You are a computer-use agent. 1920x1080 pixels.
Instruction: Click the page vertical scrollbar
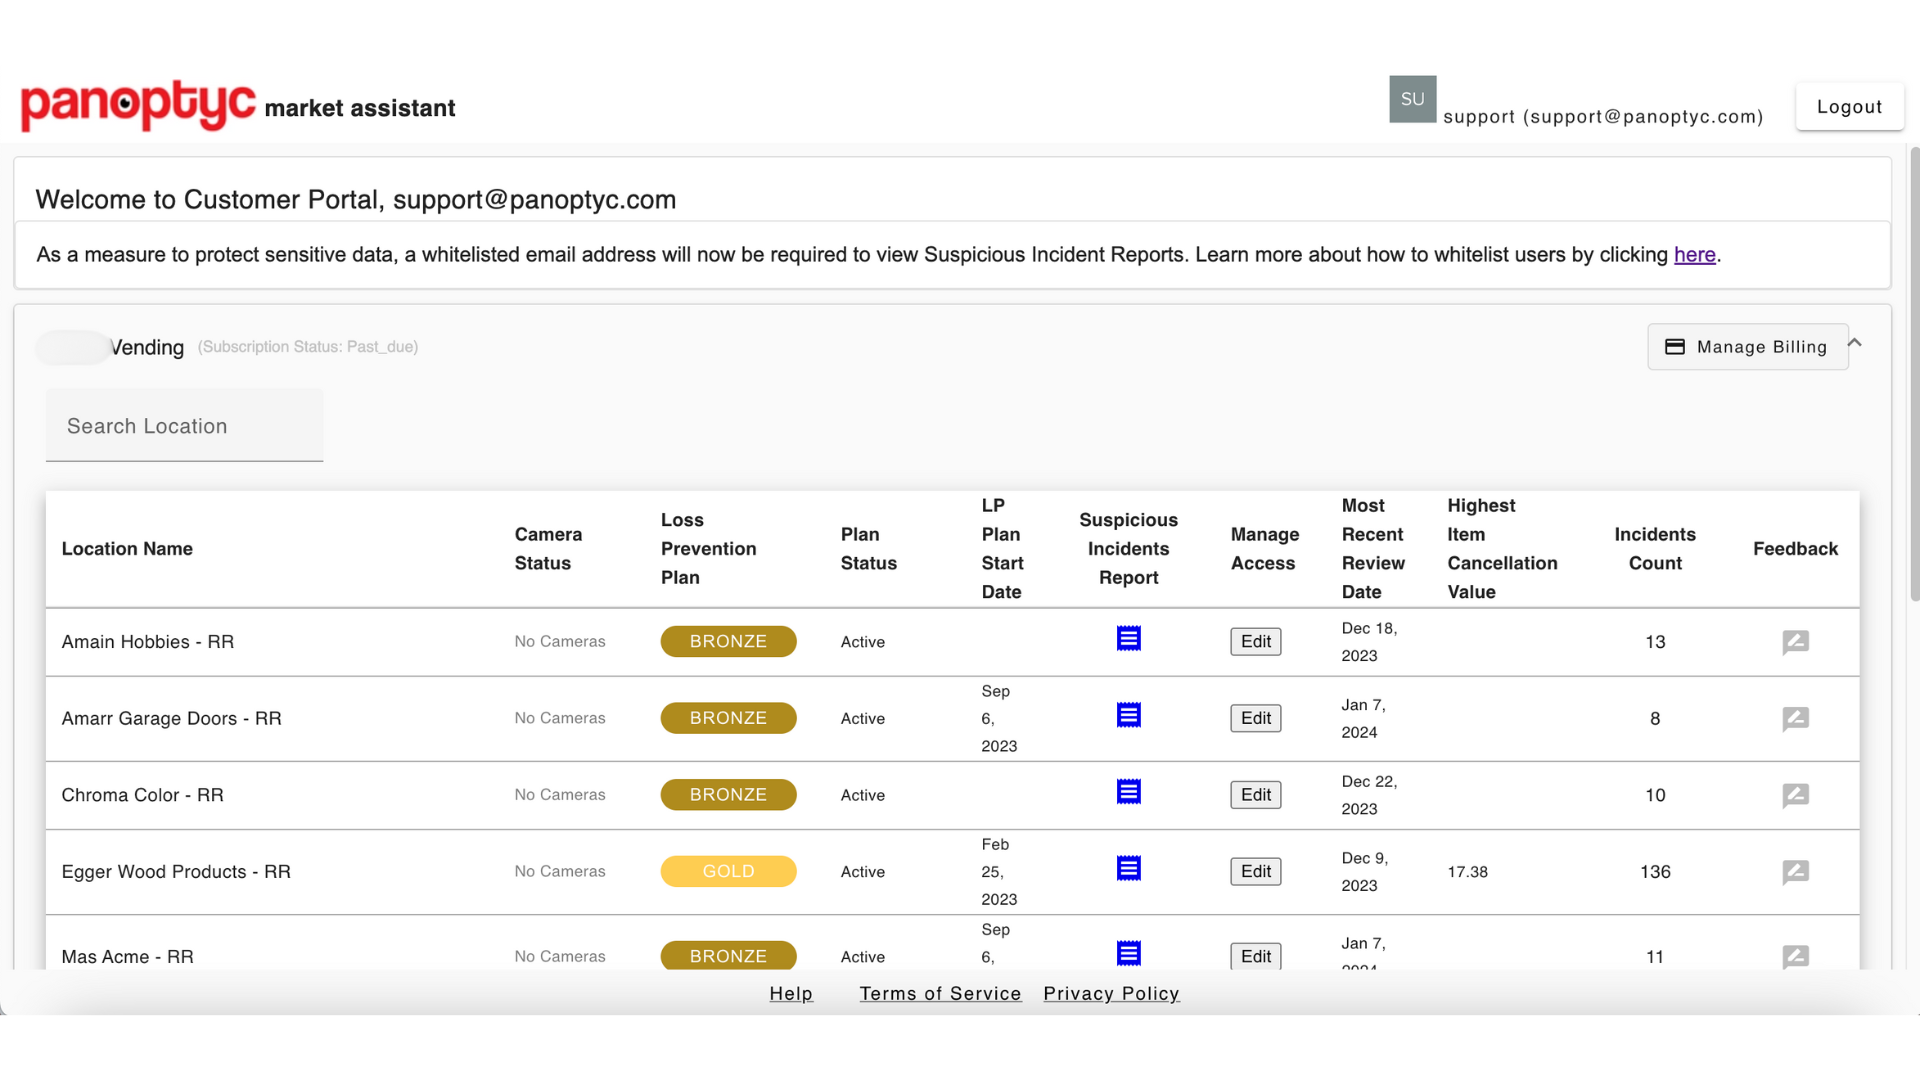click(x=1914, y=375)
